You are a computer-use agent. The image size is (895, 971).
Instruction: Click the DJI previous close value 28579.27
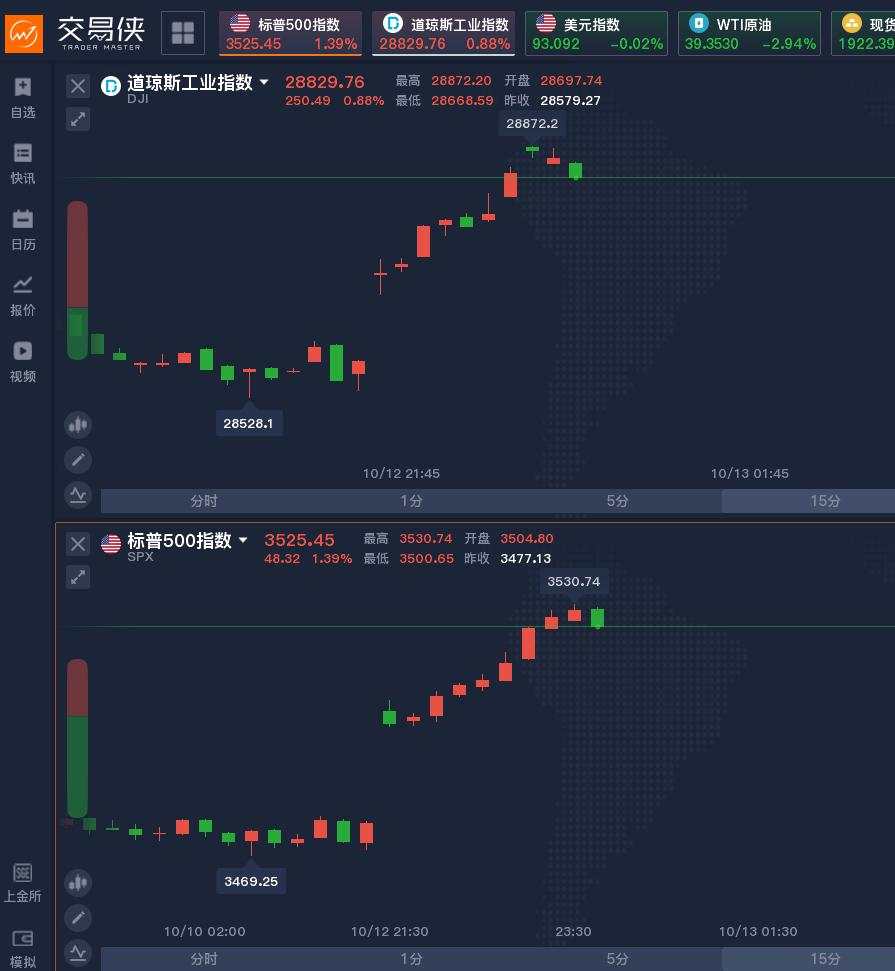click(x=570, y=100)
